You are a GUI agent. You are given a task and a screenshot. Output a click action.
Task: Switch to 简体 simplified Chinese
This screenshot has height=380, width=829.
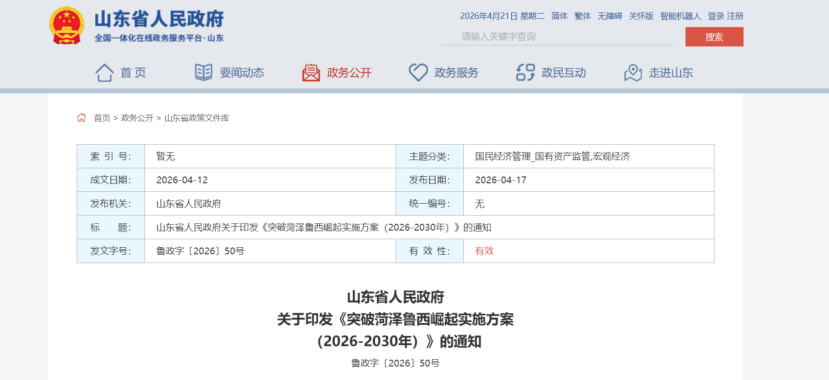coord(559,16)
